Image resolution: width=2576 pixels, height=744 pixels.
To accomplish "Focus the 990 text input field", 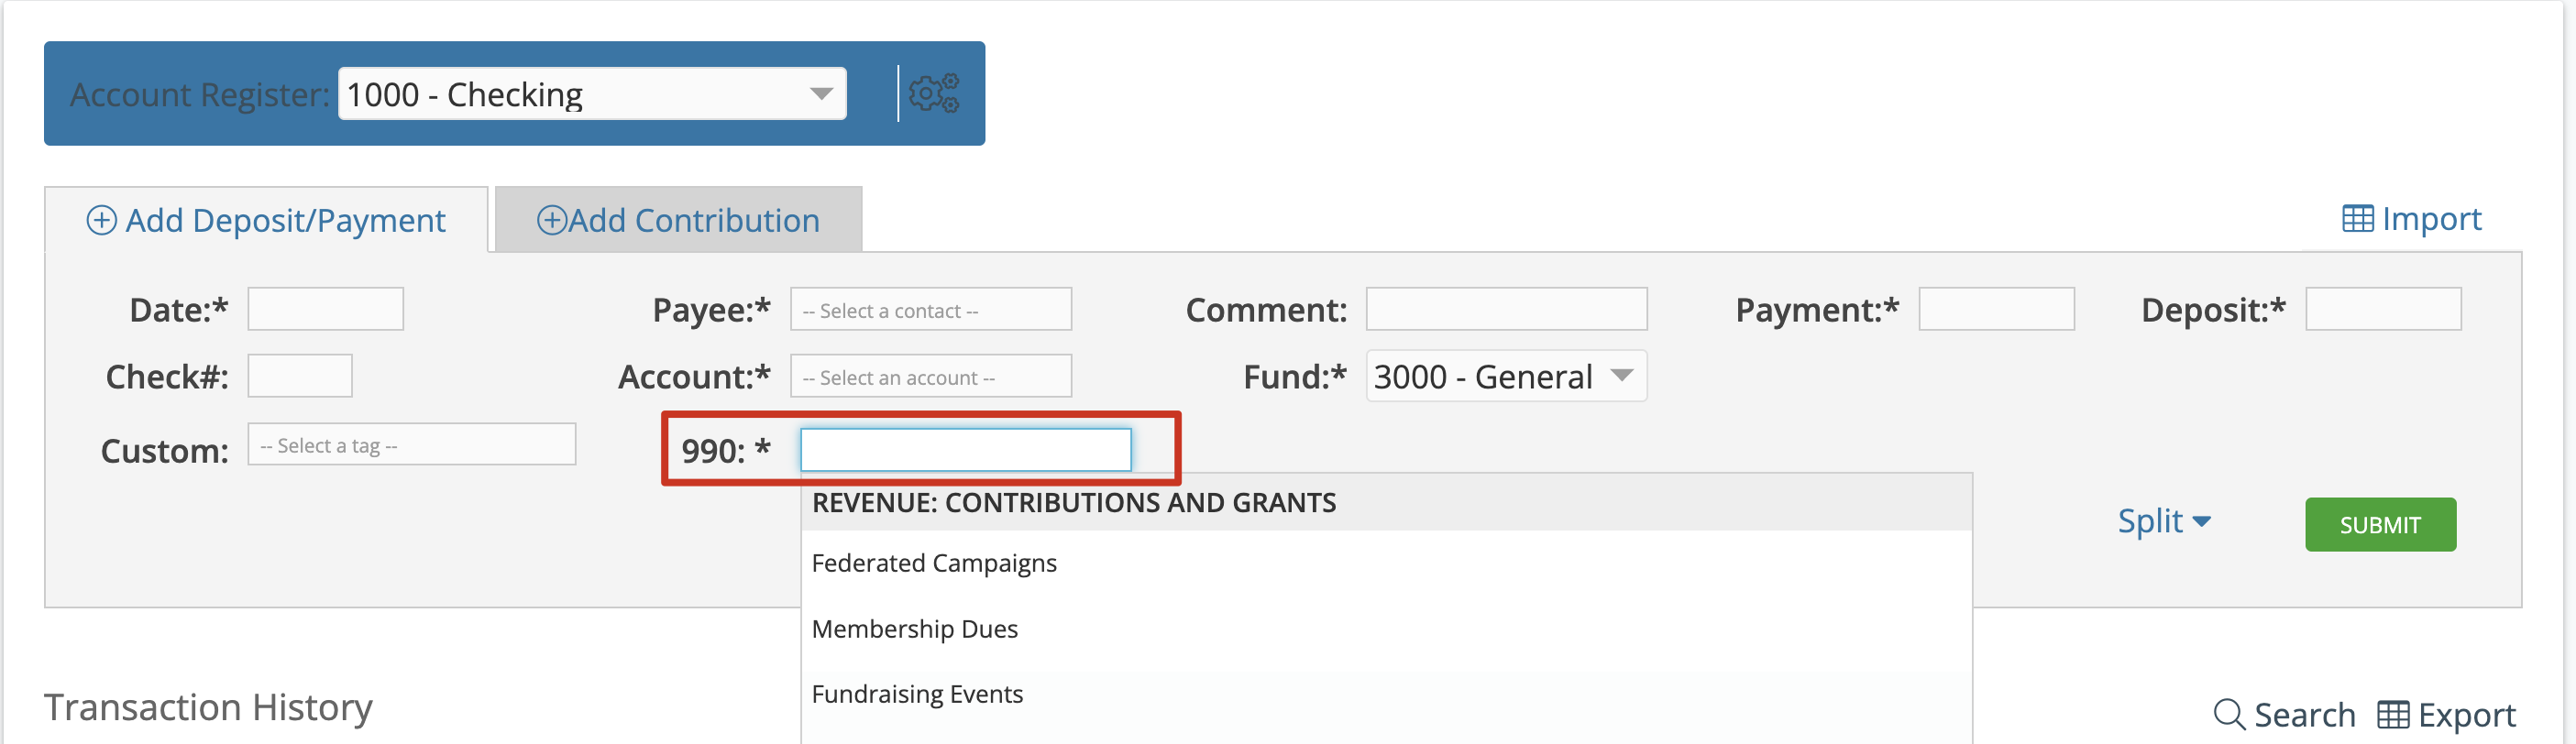I will (x=965, y=450).
